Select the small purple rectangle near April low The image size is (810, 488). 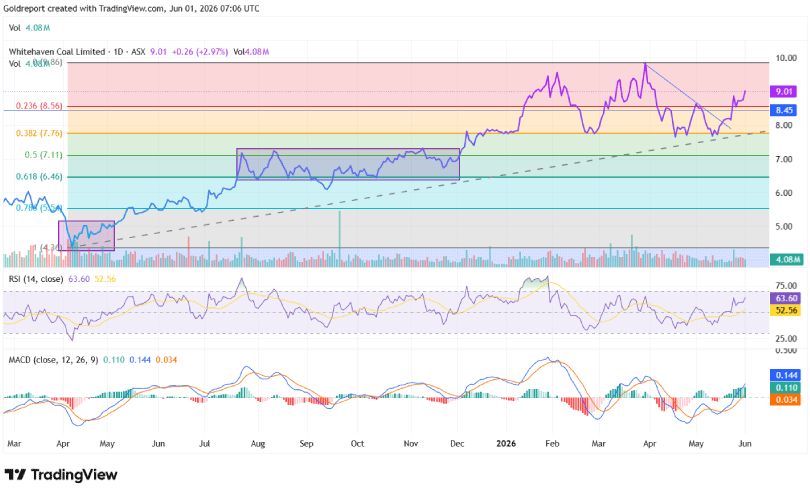coord(86,235)
